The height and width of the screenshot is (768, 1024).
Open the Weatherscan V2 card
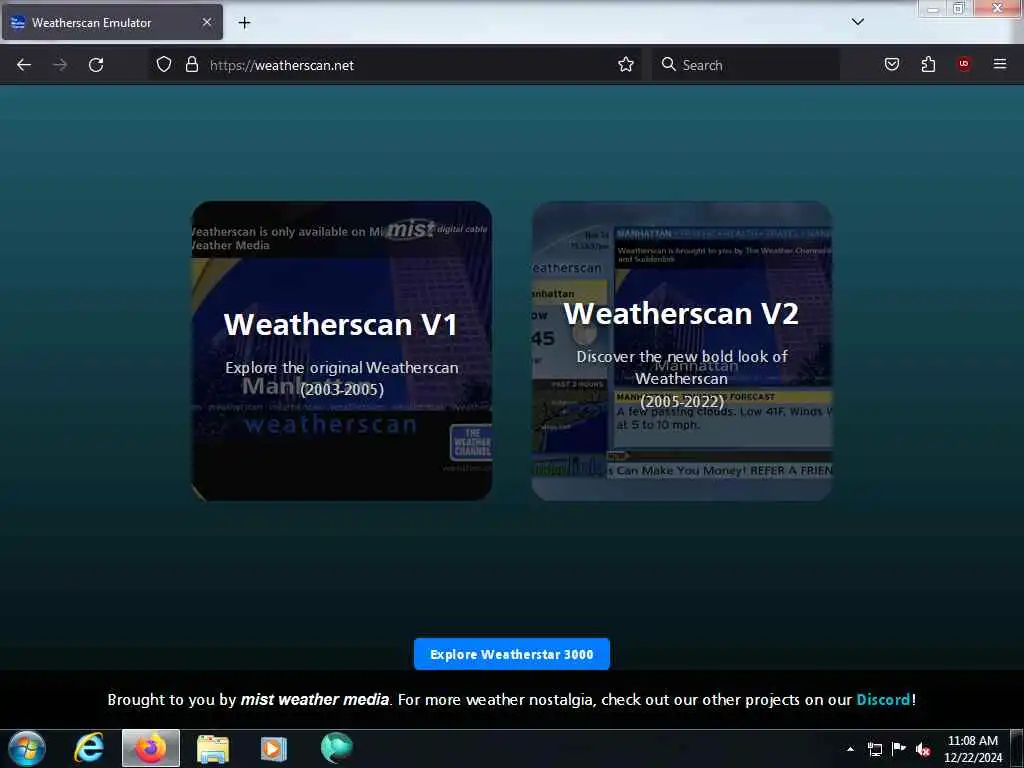682,351
